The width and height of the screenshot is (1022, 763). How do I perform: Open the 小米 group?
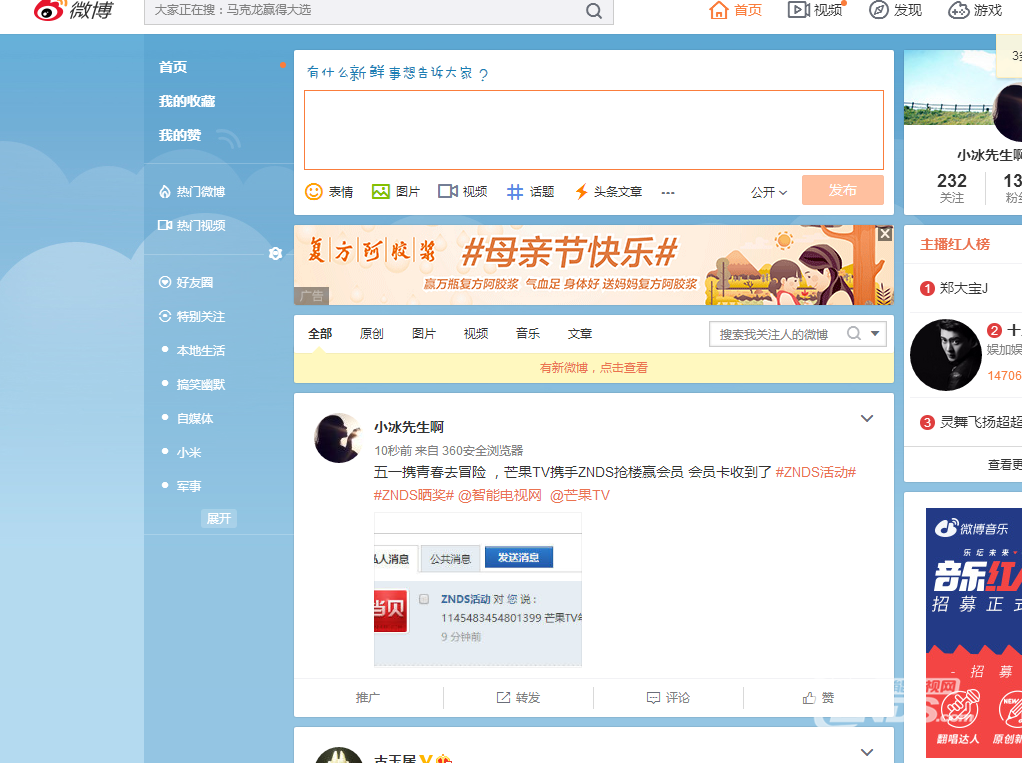(x=189, y=452)
